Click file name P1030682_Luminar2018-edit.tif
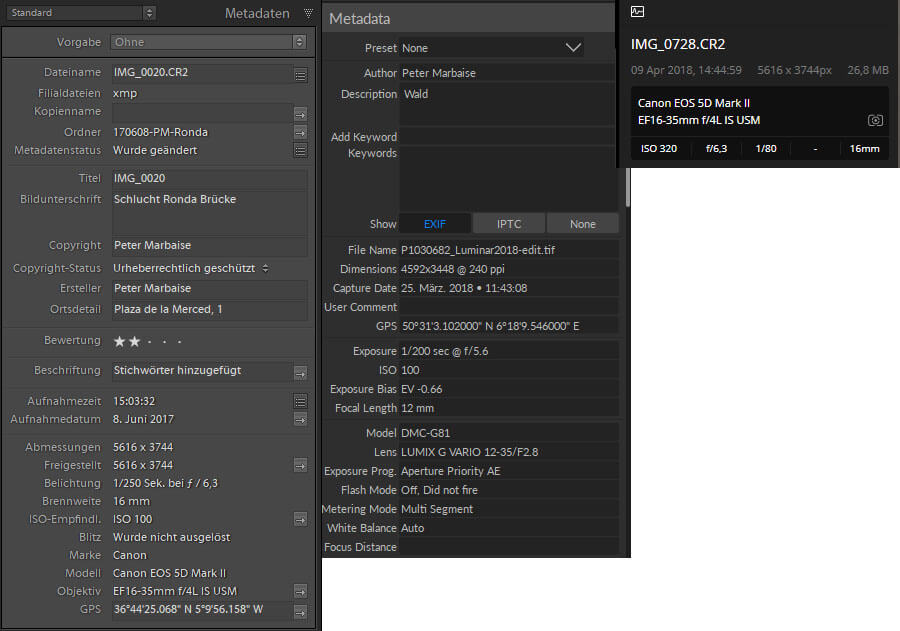900x631 pixels. point(478,250)
